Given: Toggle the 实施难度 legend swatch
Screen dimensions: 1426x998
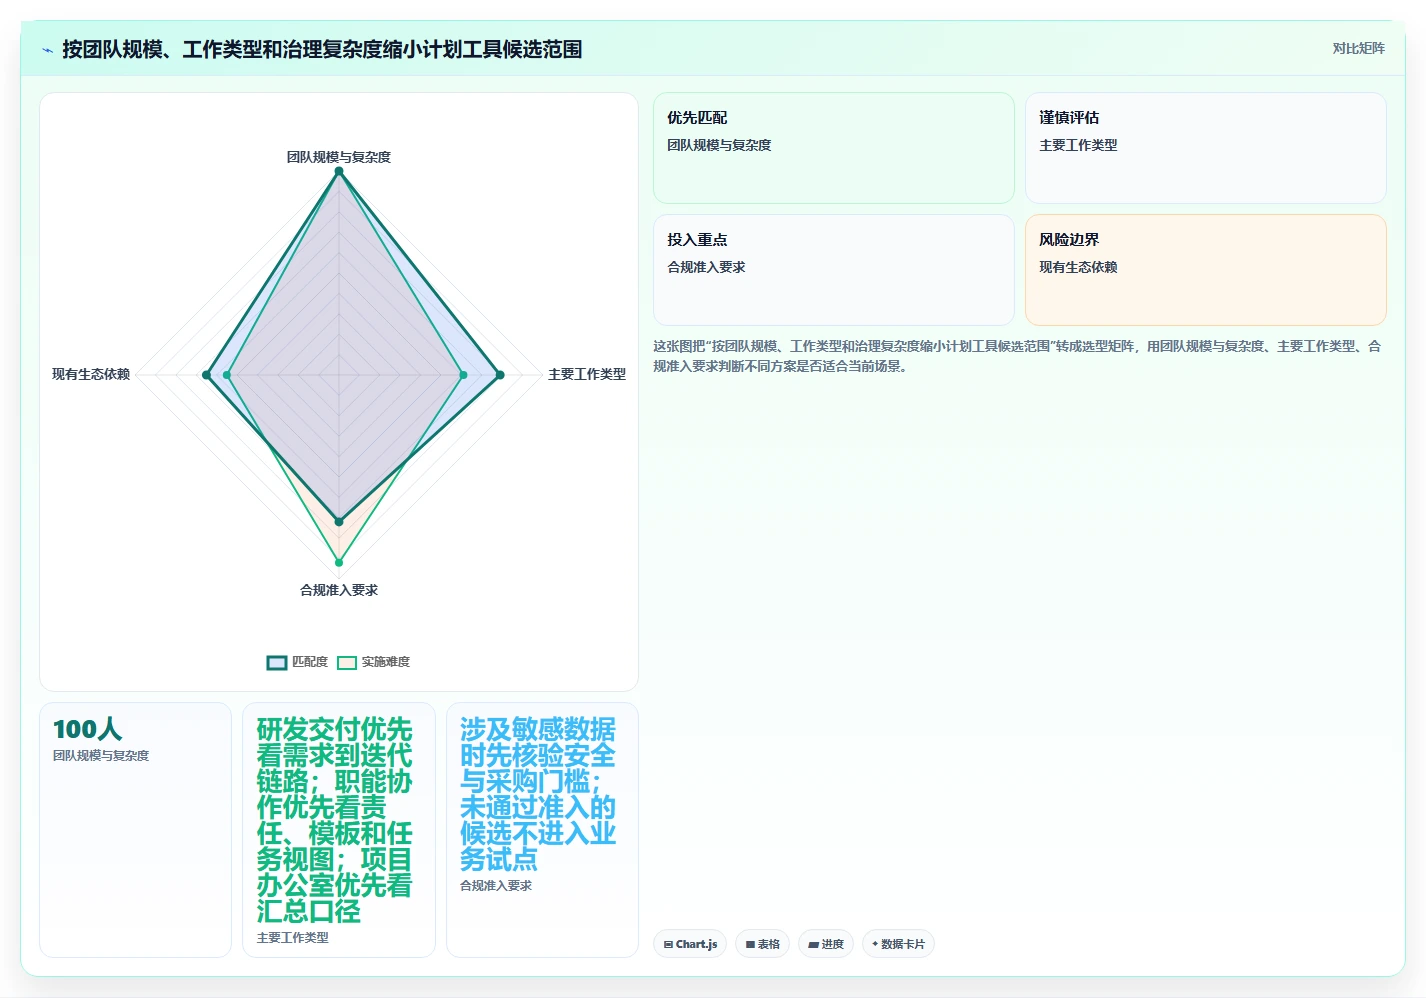Looking at the screenshot, I should coord(347,662).
